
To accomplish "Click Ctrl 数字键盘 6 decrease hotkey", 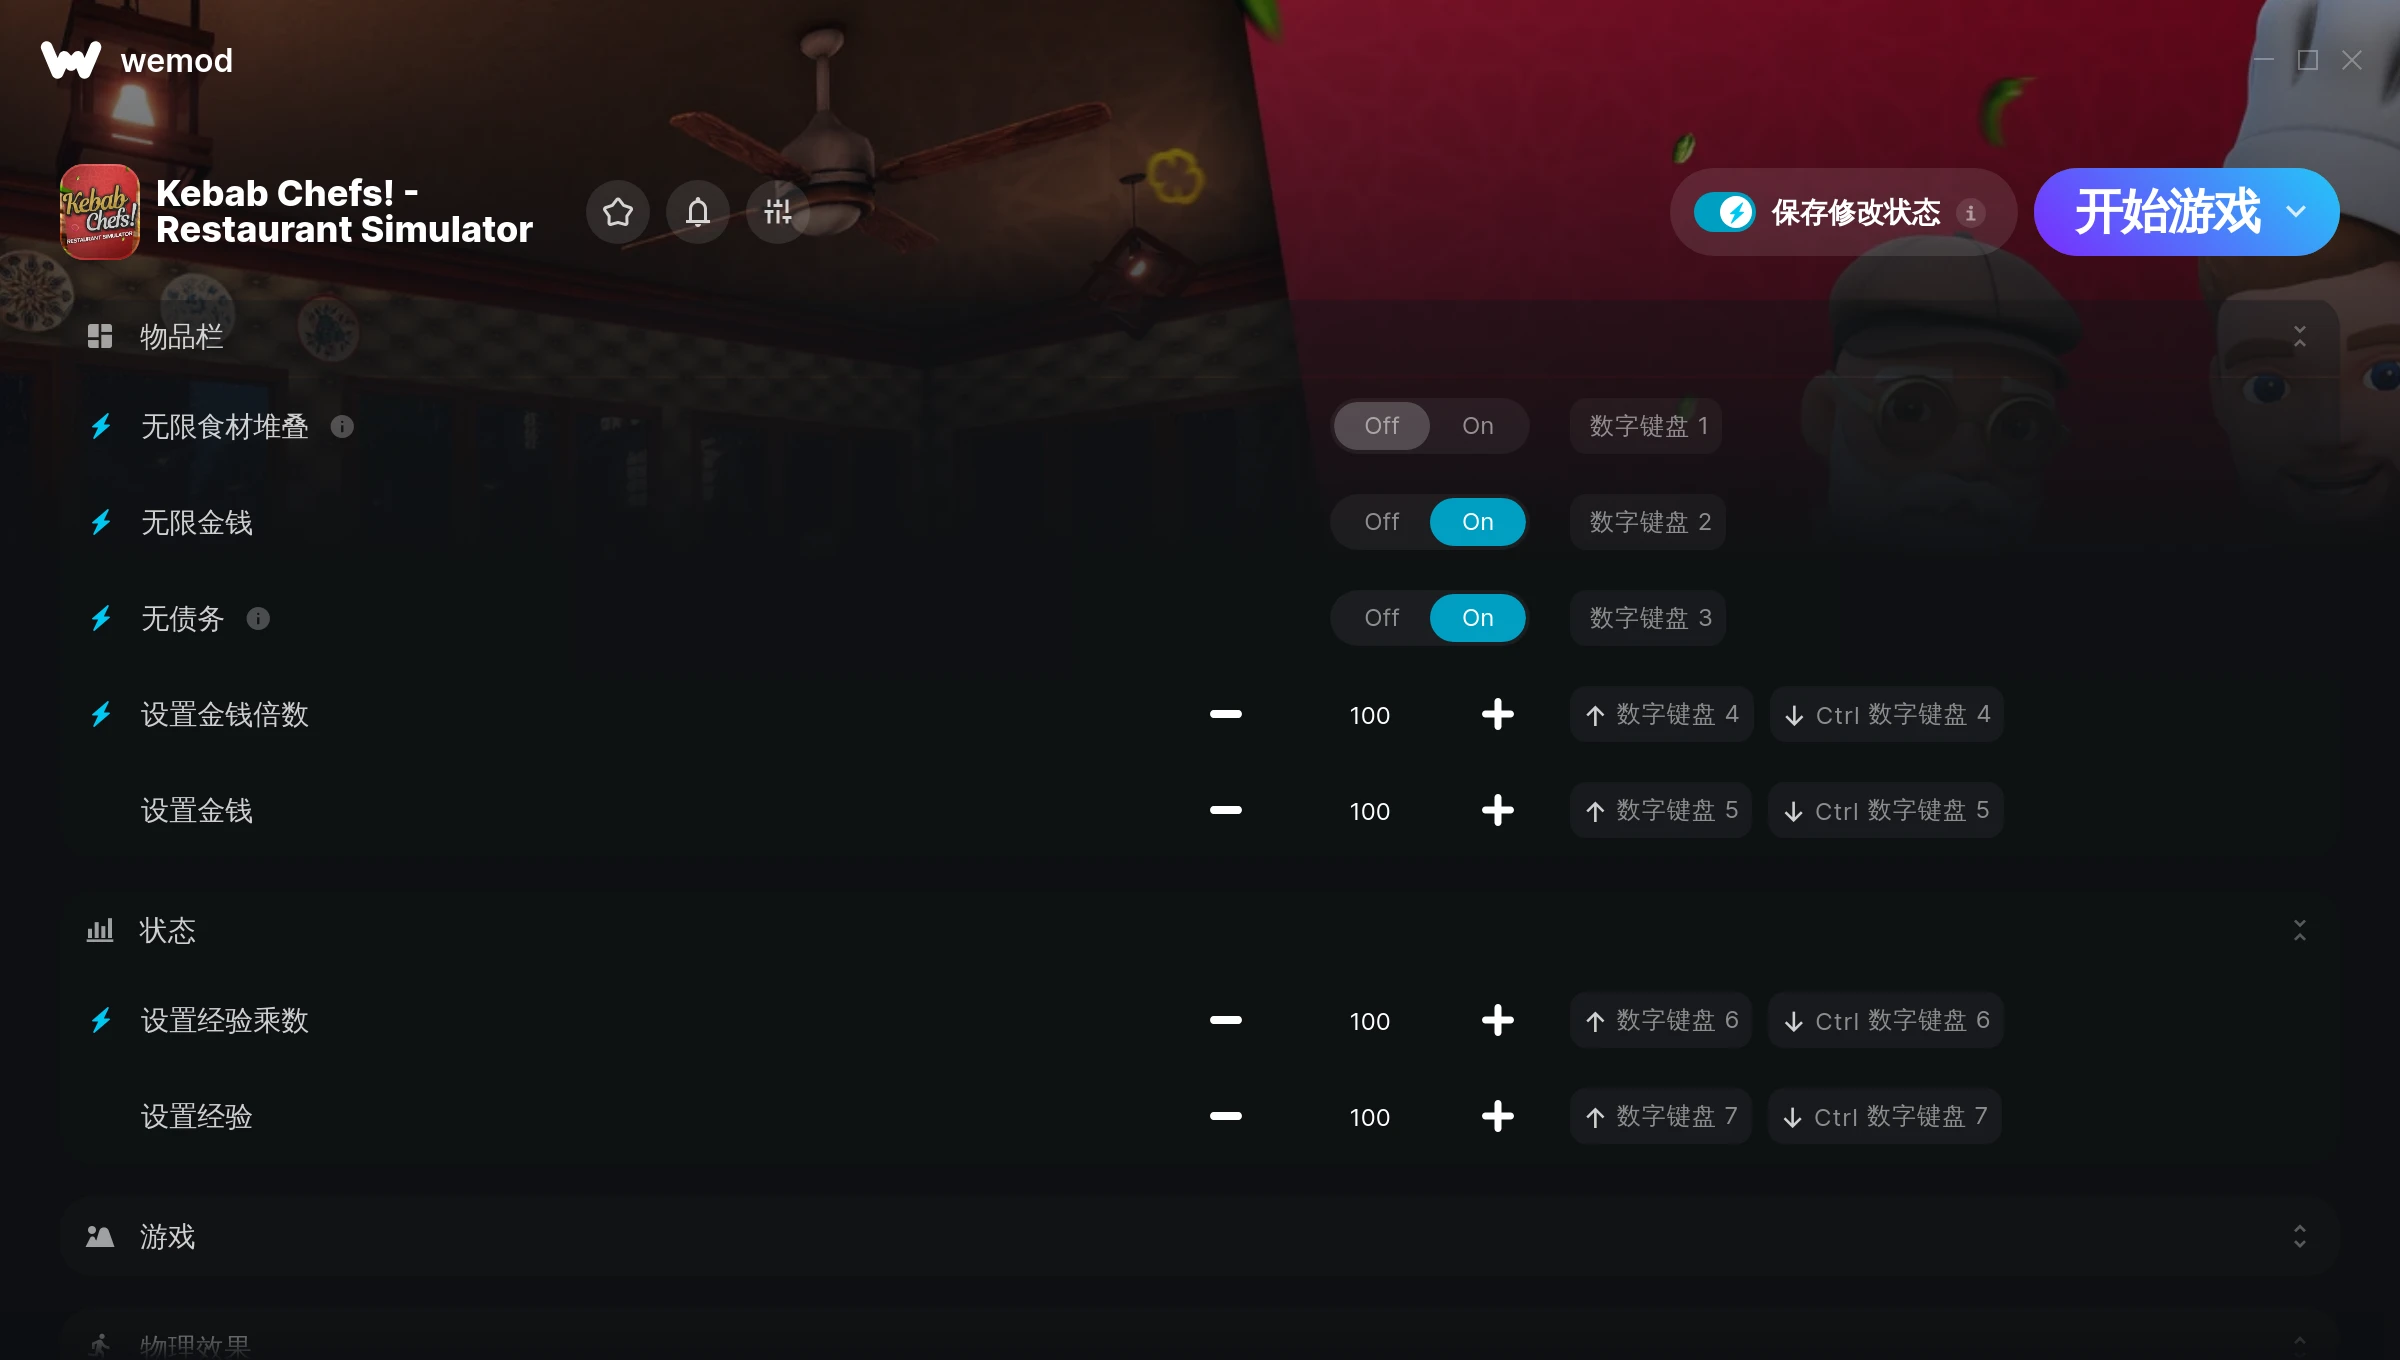I will 1886,1020.
